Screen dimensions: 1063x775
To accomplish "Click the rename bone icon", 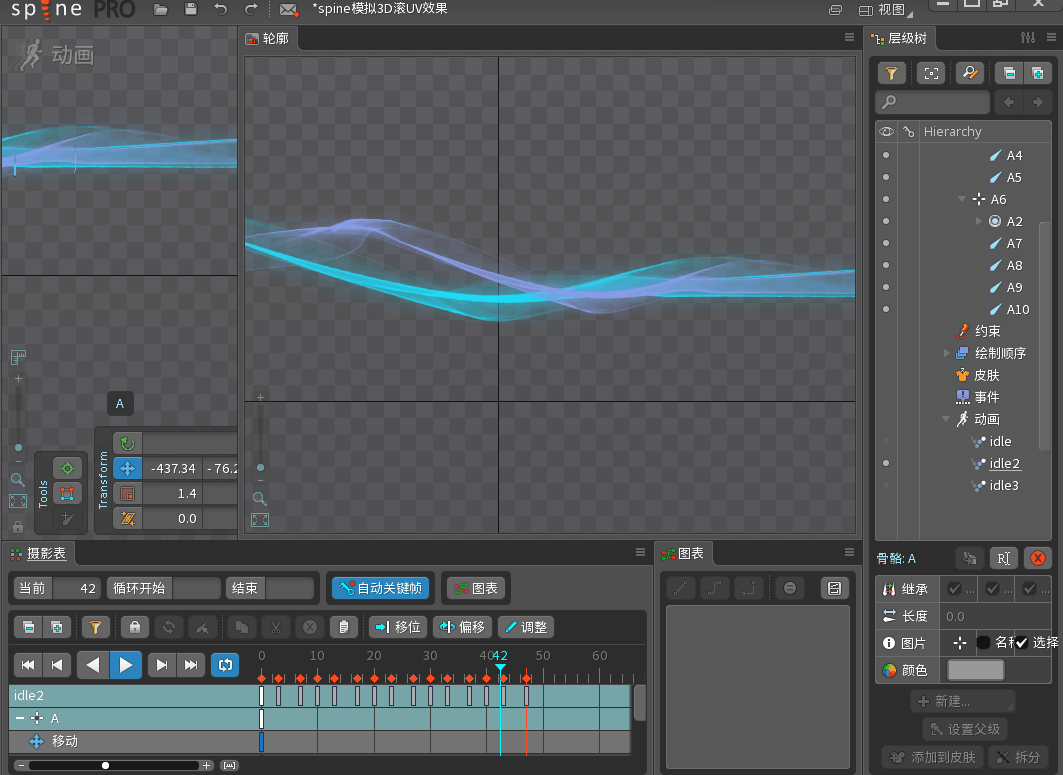I will coord(1004,558).
